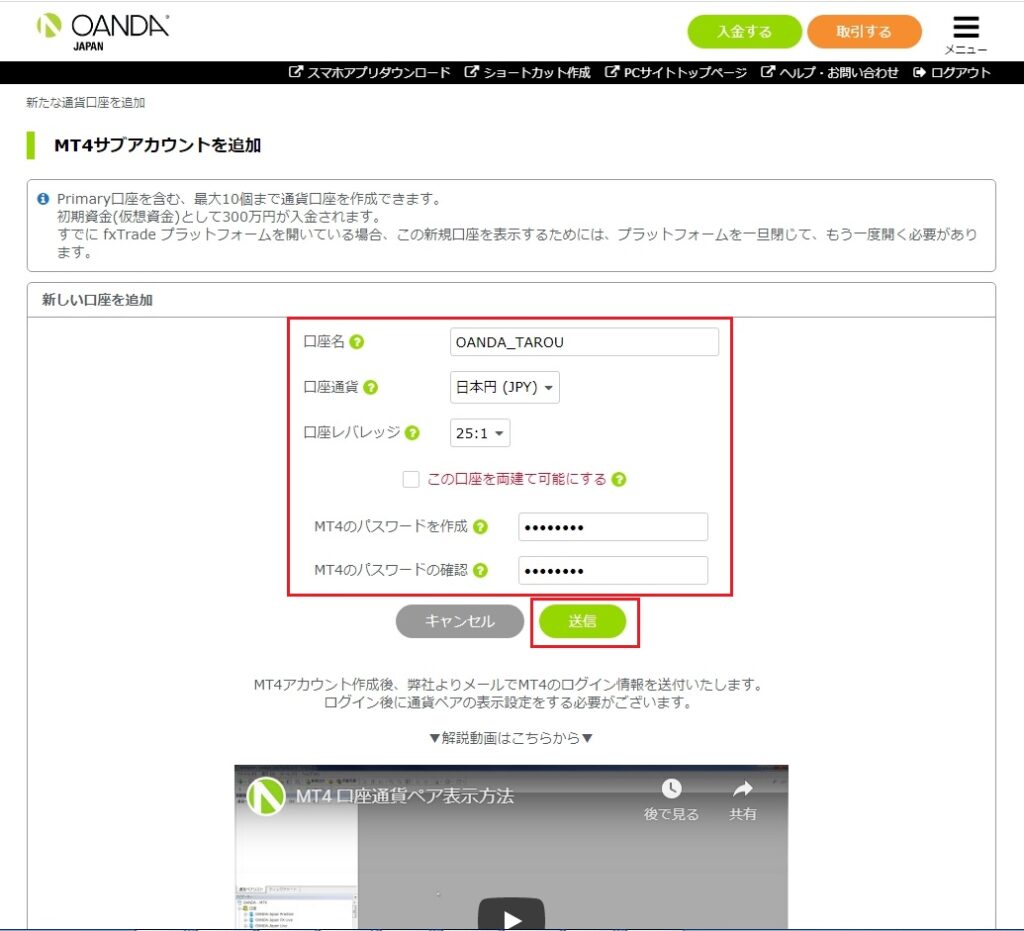Screen dimensions: 1024x931
Task: Click the OANDA Japan logo
Action: click(x=103, y=32)
